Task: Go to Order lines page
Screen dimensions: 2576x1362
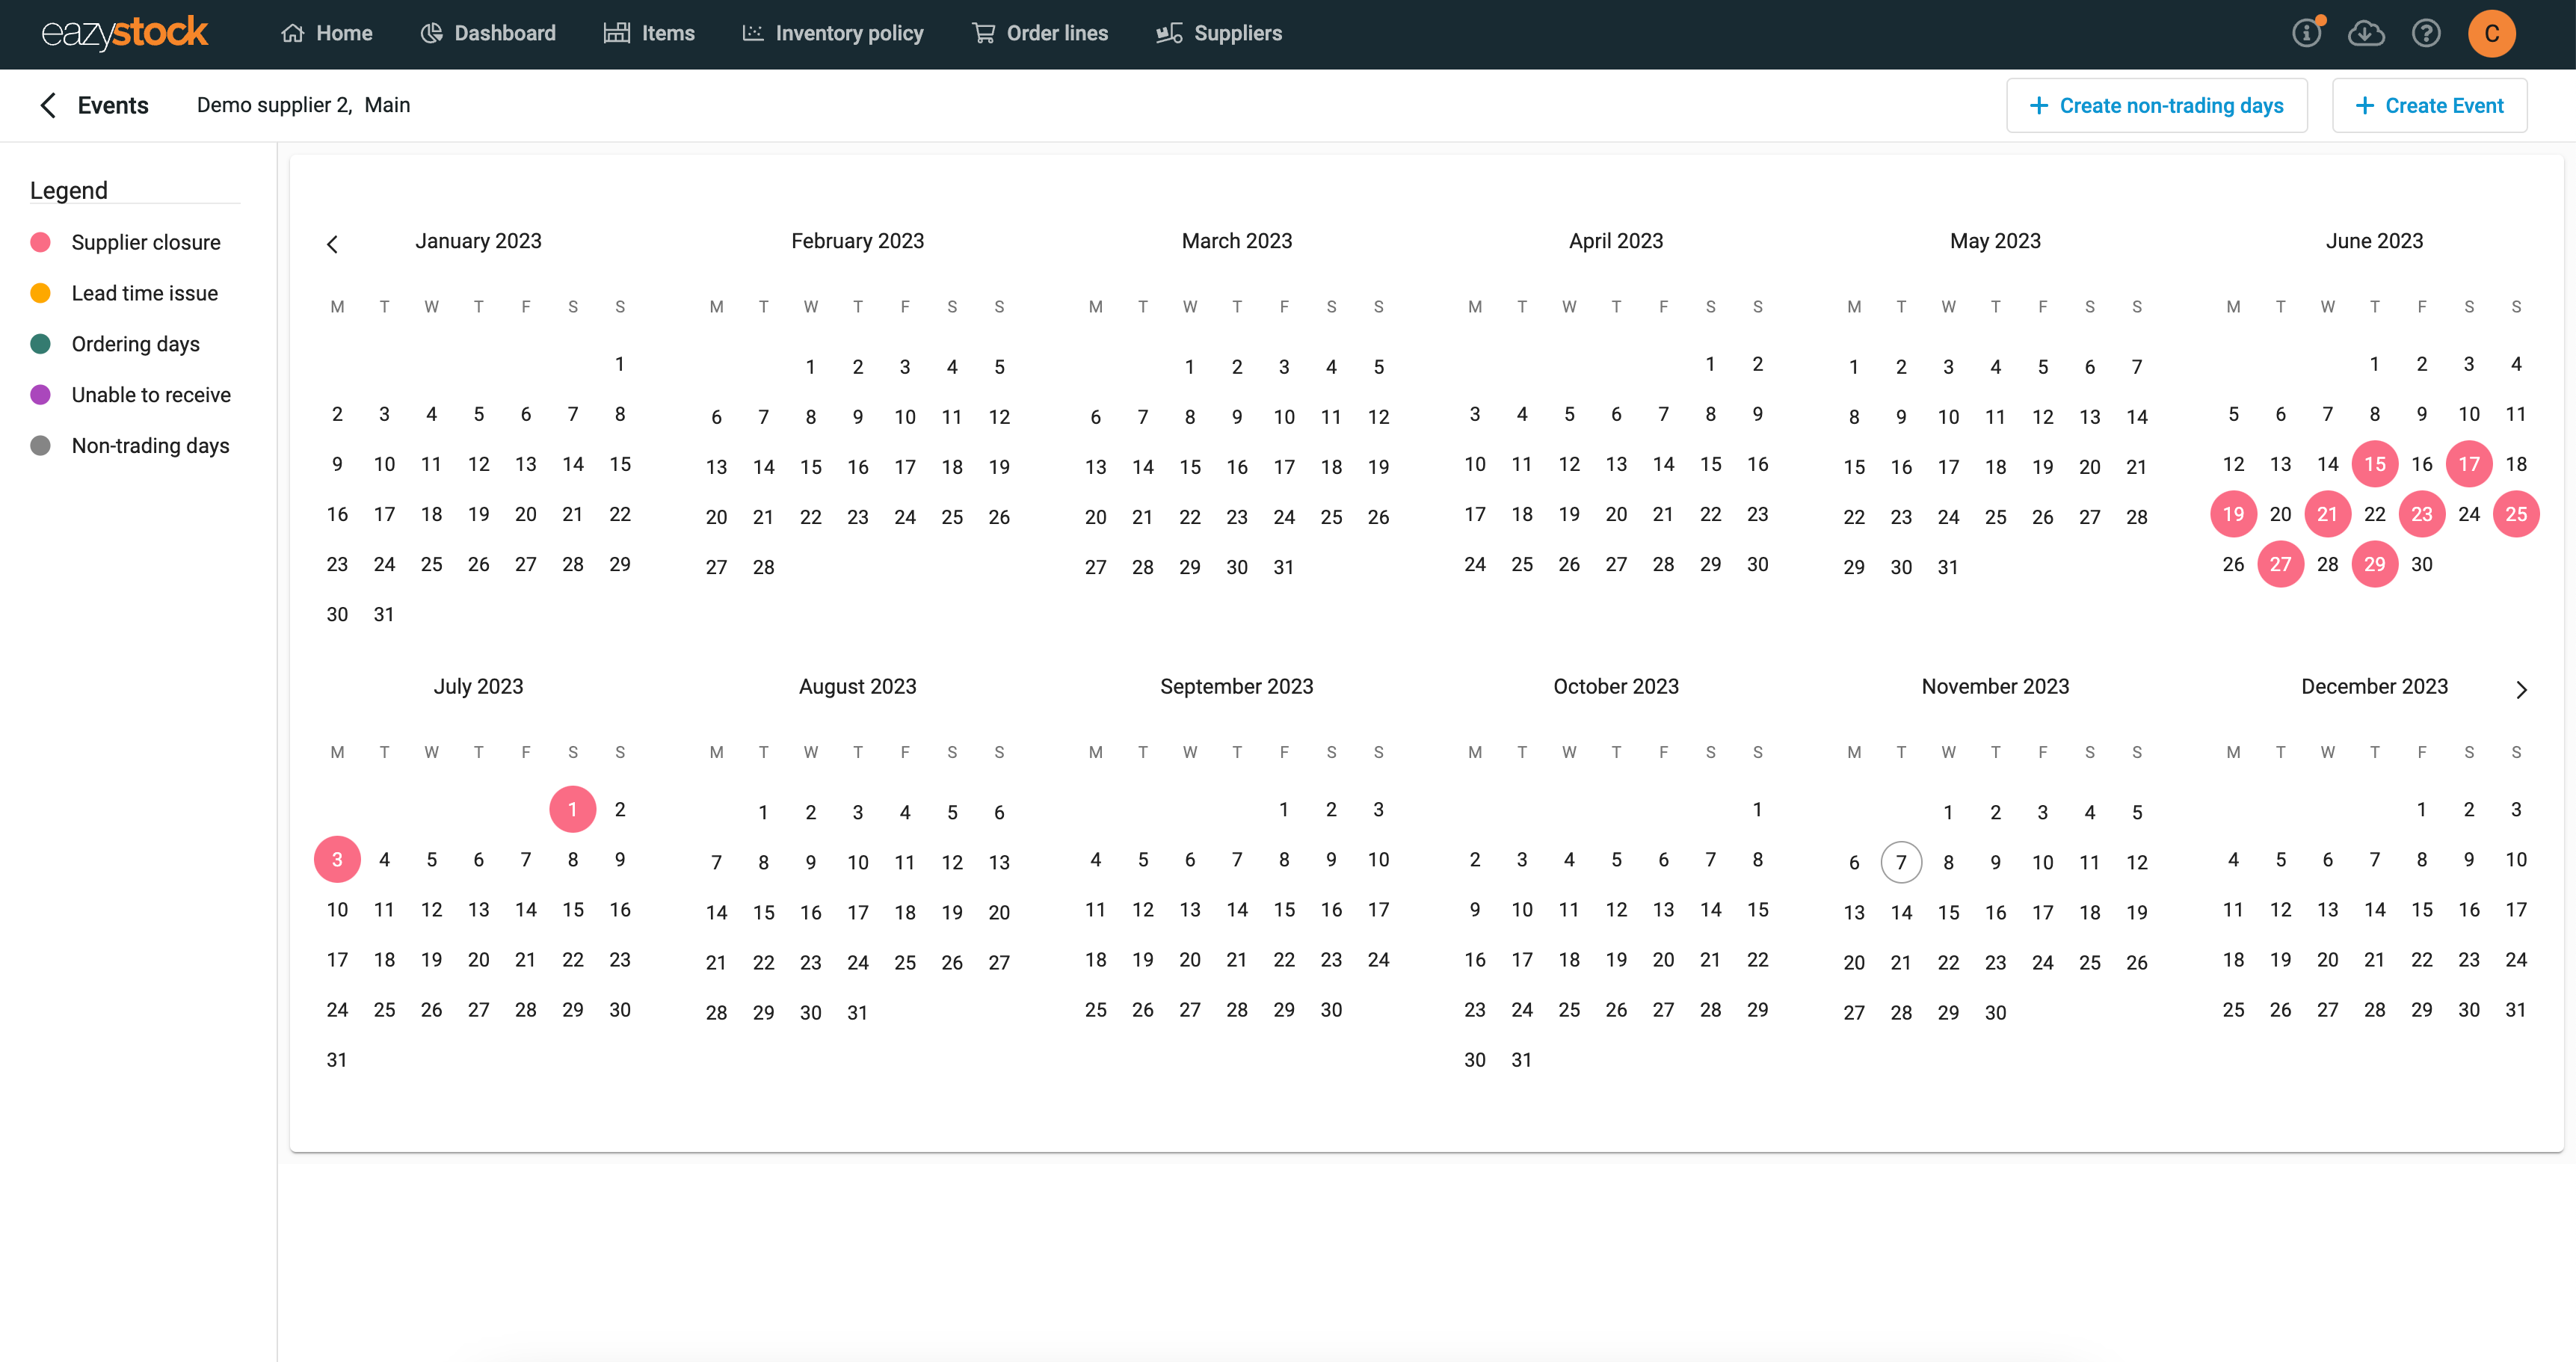Action: [1040, 33]
